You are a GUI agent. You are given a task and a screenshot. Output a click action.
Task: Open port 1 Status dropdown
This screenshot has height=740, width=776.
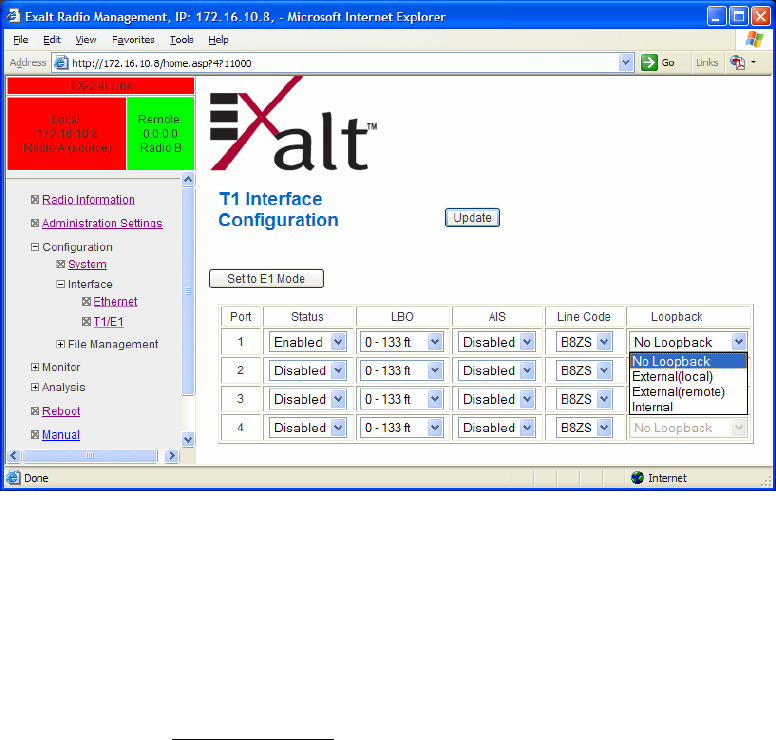[338, 342]
